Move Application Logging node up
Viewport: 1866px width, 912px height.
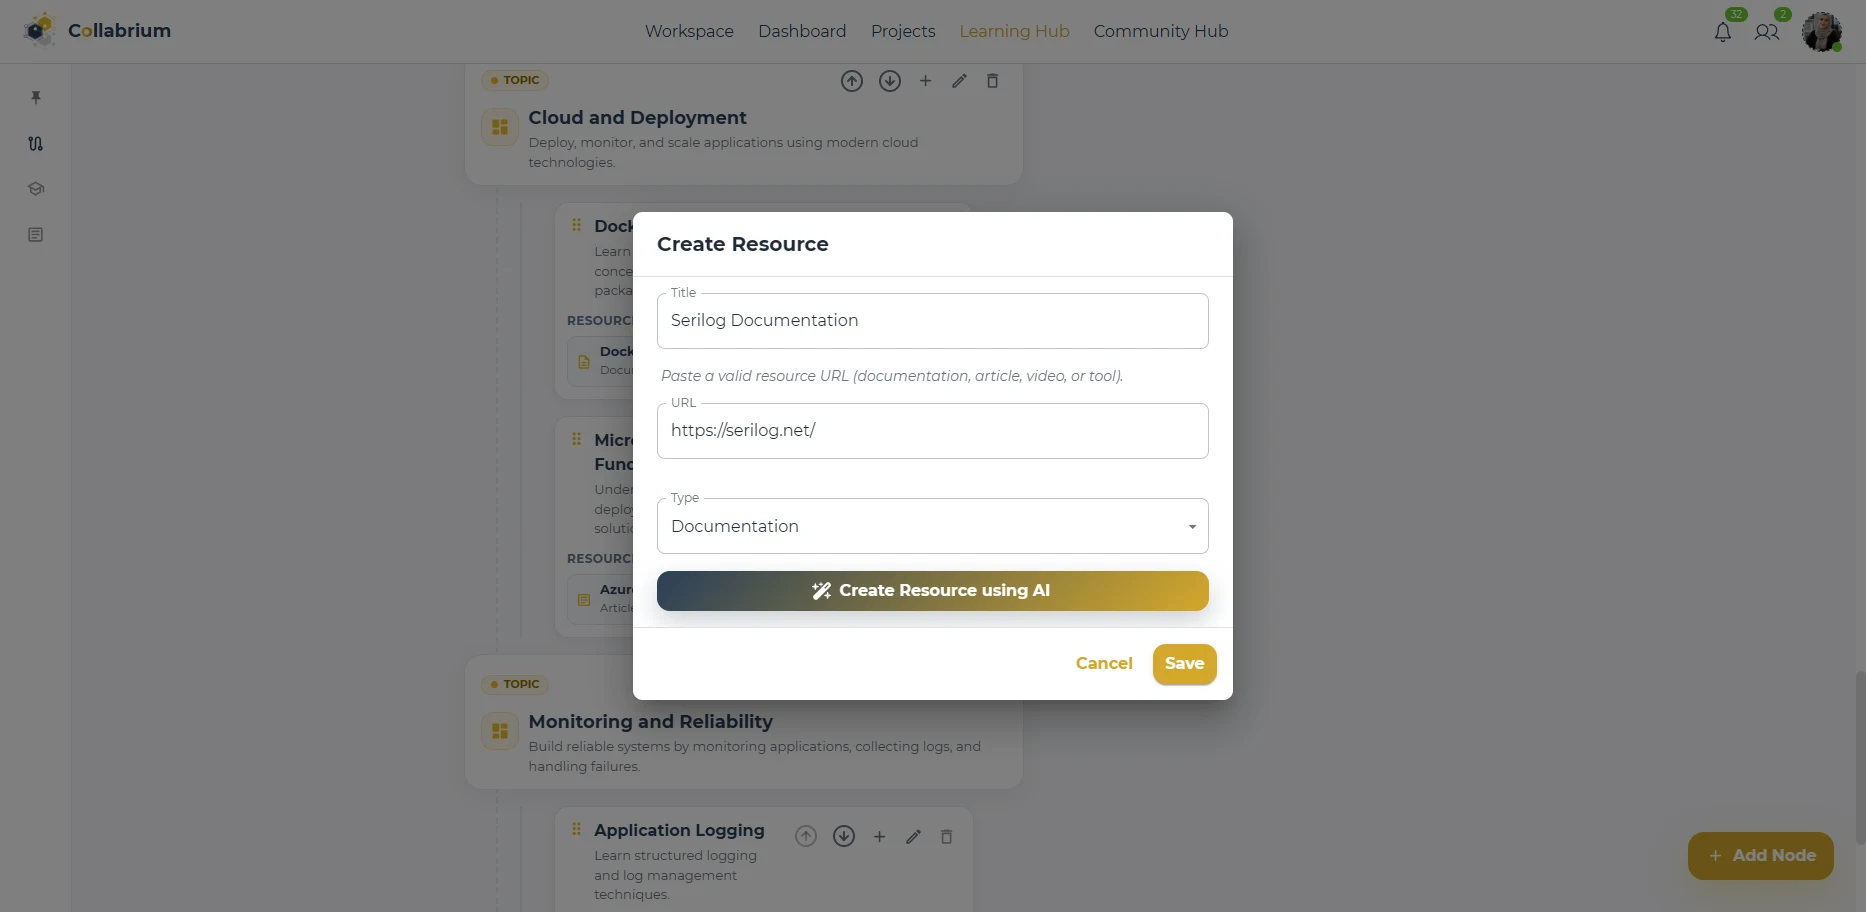coord(806,836)
